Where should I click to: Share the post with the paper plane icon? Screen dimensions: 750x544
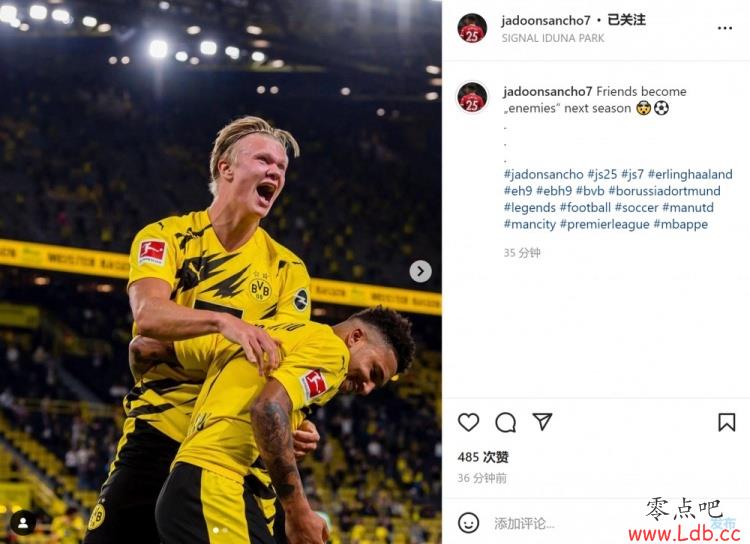(542, 422)
